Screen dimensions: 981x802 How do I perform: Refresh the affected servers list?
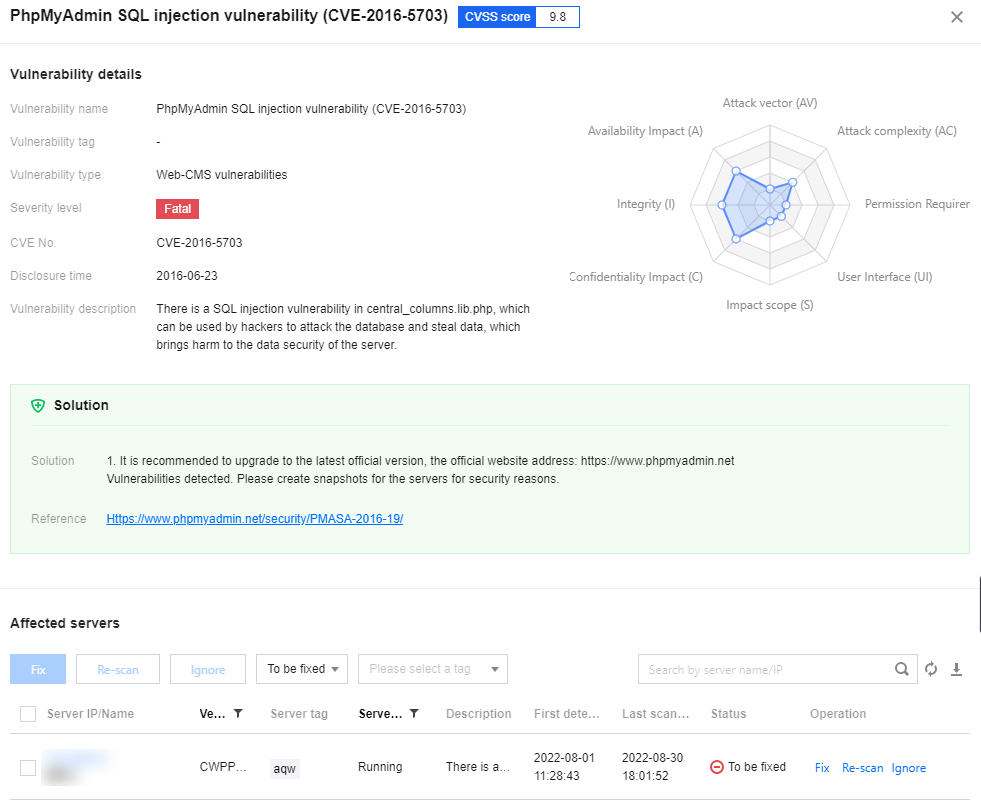point(931,669)
